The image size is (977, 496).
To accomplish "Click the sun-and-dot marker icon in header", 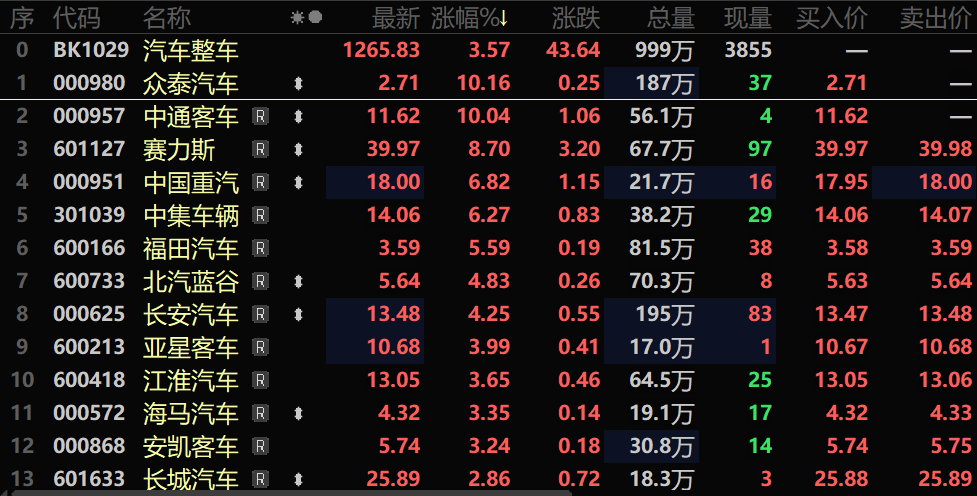I will click(307, 17).
